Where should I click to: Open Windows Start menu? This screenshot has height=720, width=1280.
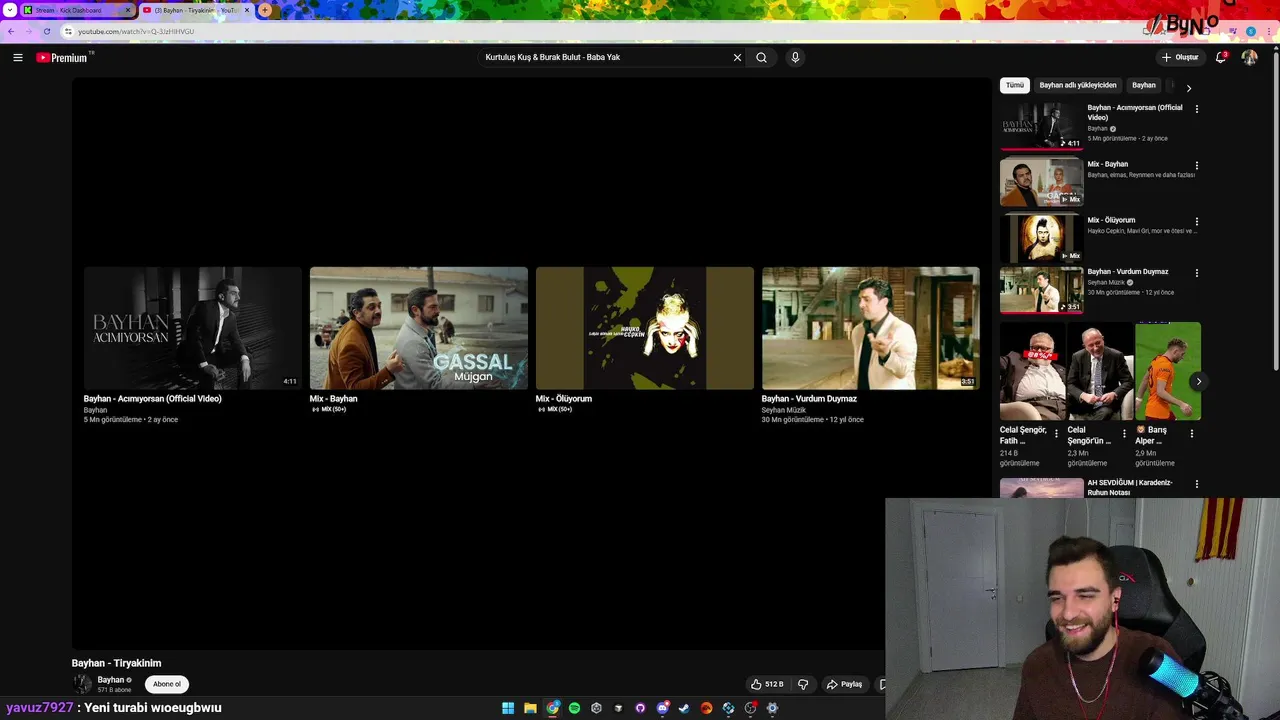coord(508,708)
